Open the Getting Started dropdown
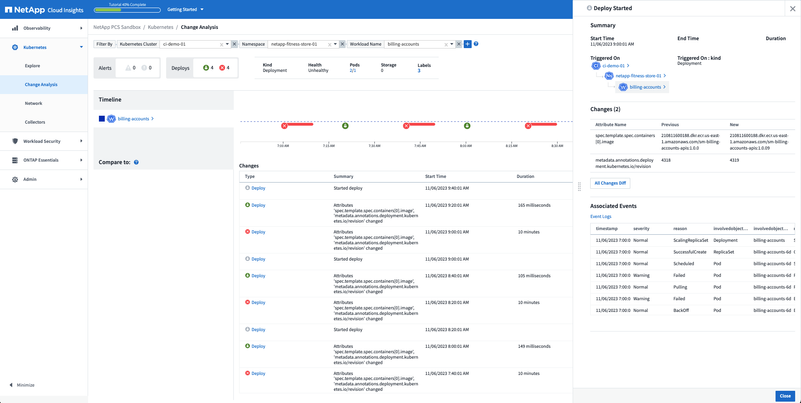 [x=185, y=9]
